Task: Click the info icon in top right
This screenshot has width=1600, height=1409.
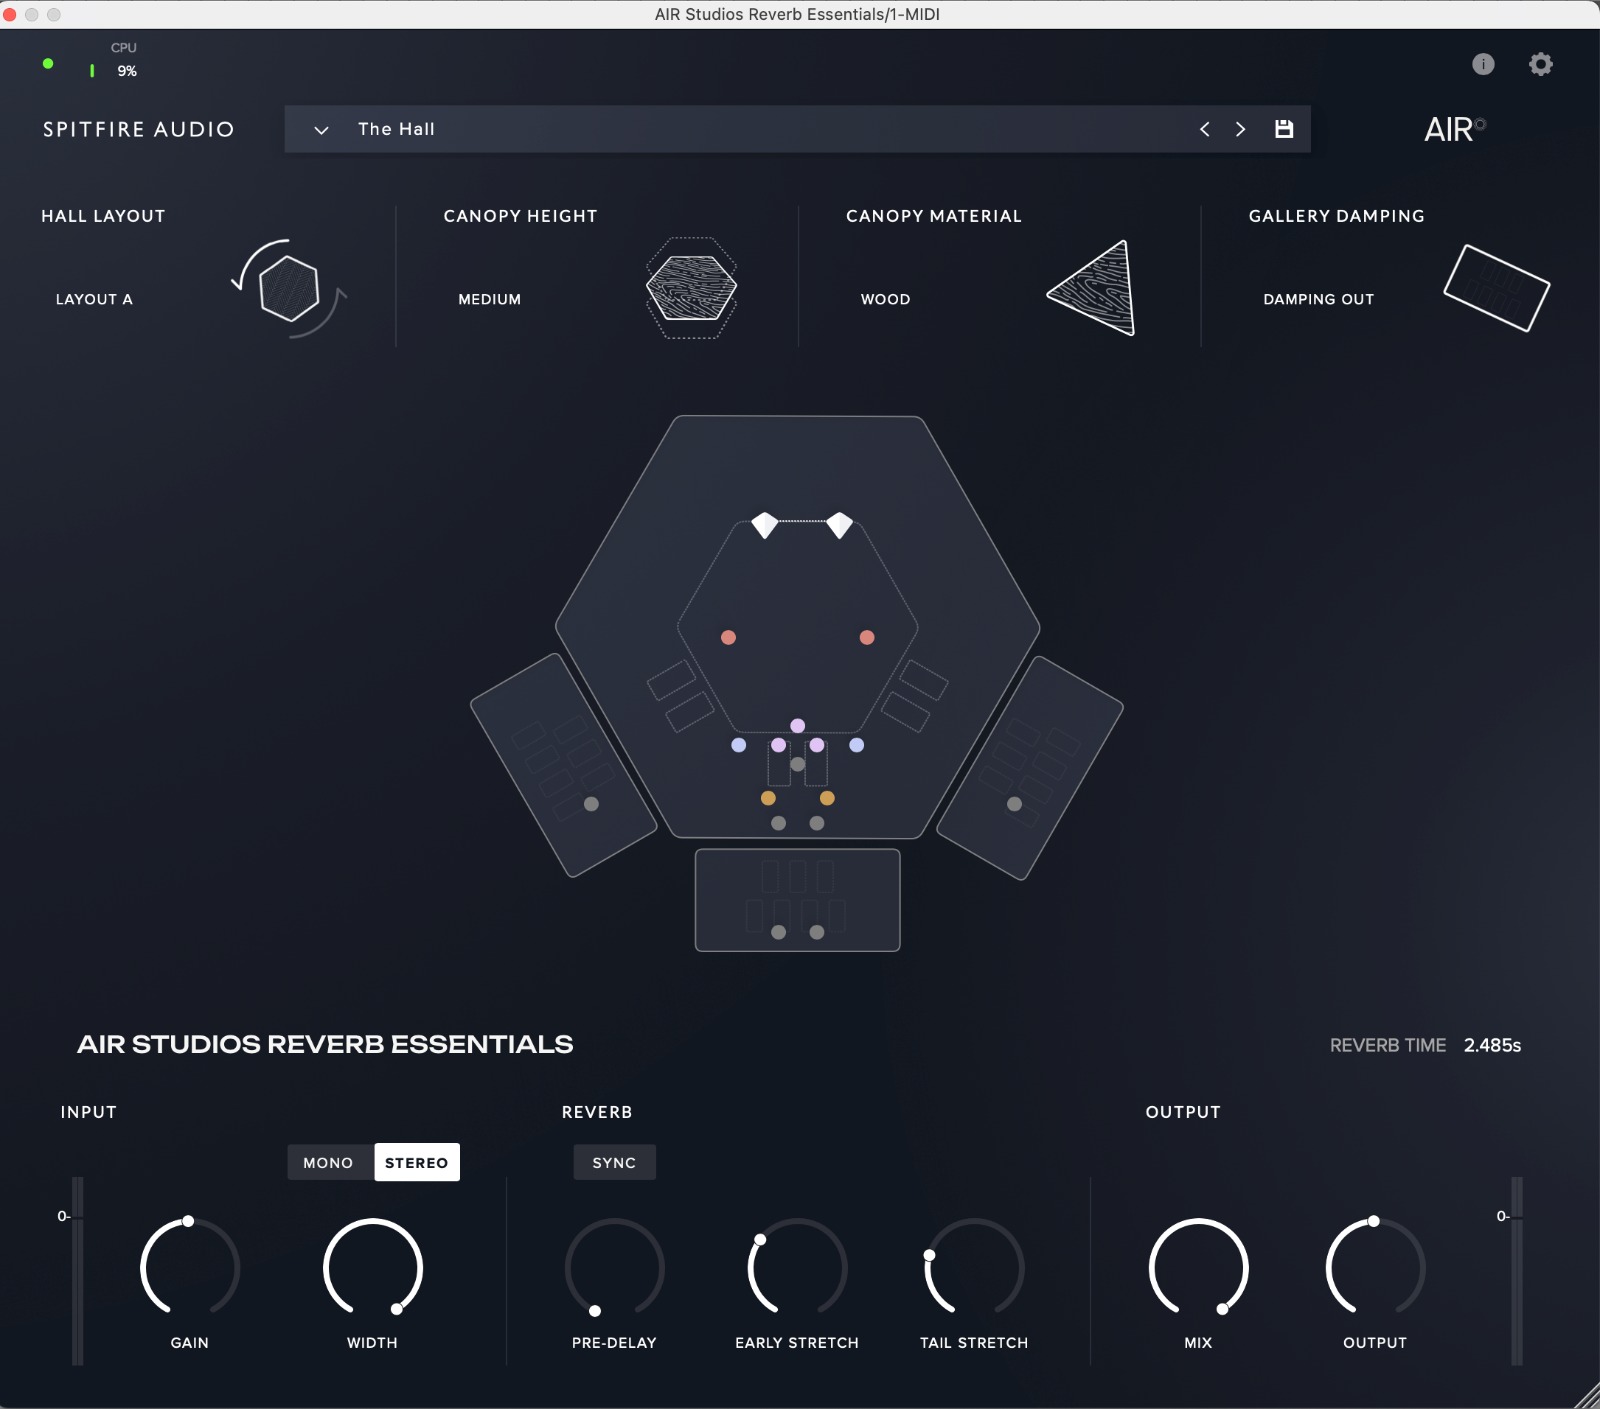Action: coord(1483,64)
